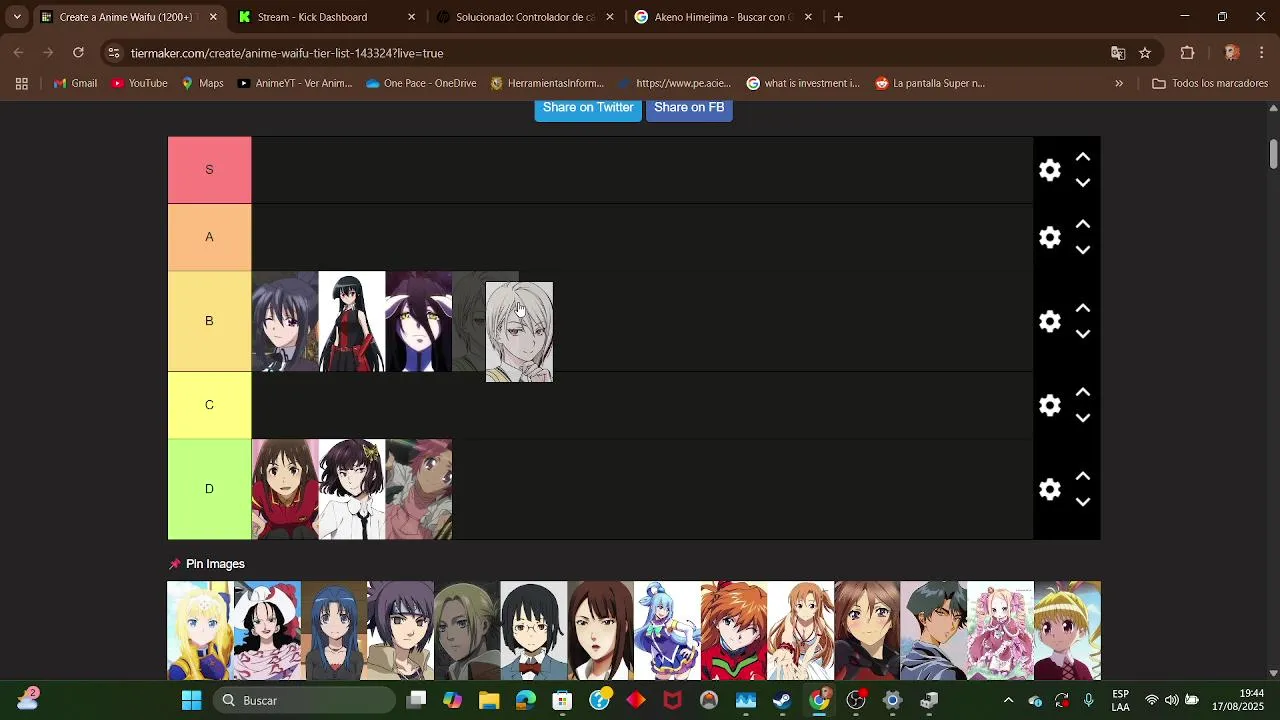Select red-and-black dressed character in B tier

point(352,321)
